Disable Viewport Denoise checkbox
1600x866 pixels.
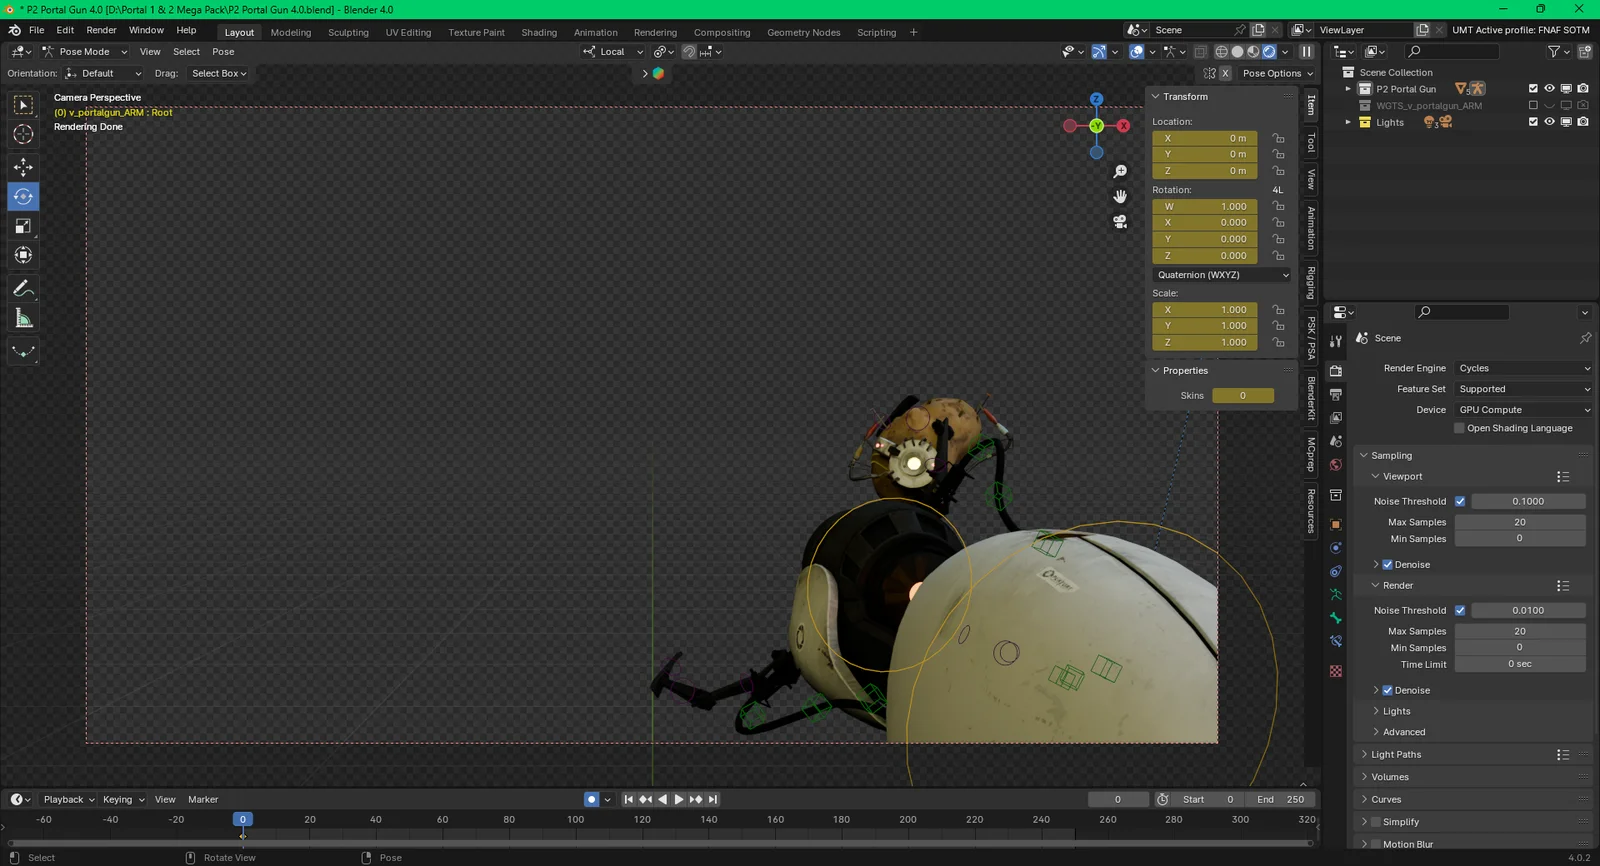pyautogui.click(x=1387, y=565)
